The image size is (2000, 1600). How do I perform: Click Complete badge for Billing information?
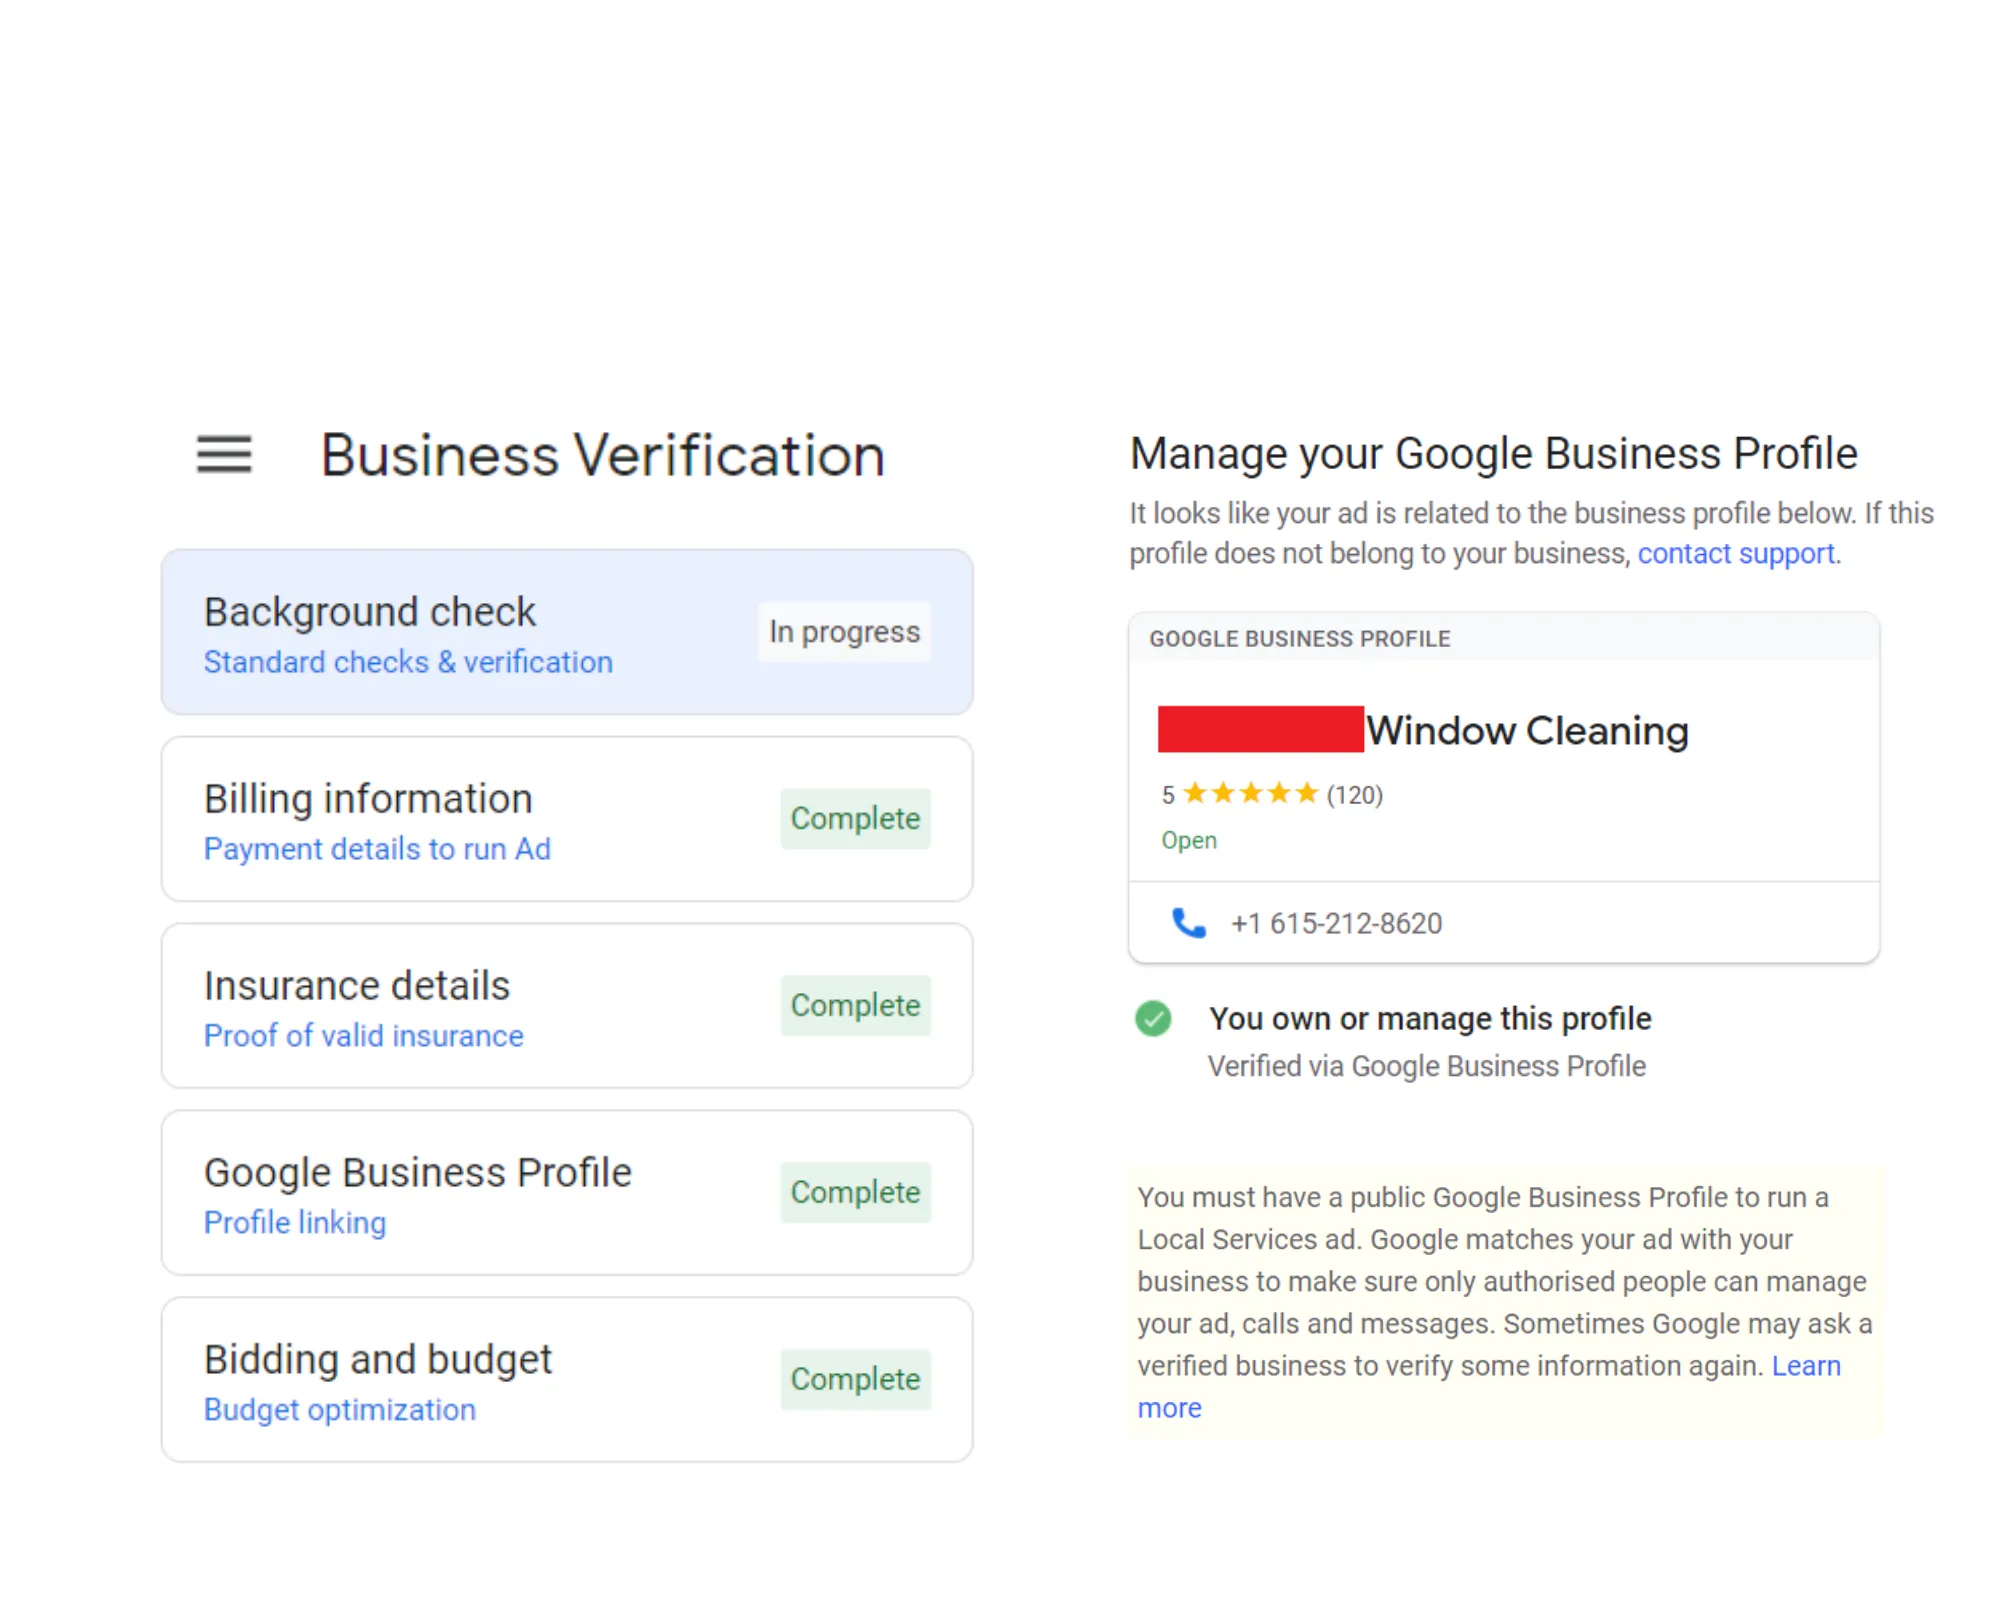(856, 819)
